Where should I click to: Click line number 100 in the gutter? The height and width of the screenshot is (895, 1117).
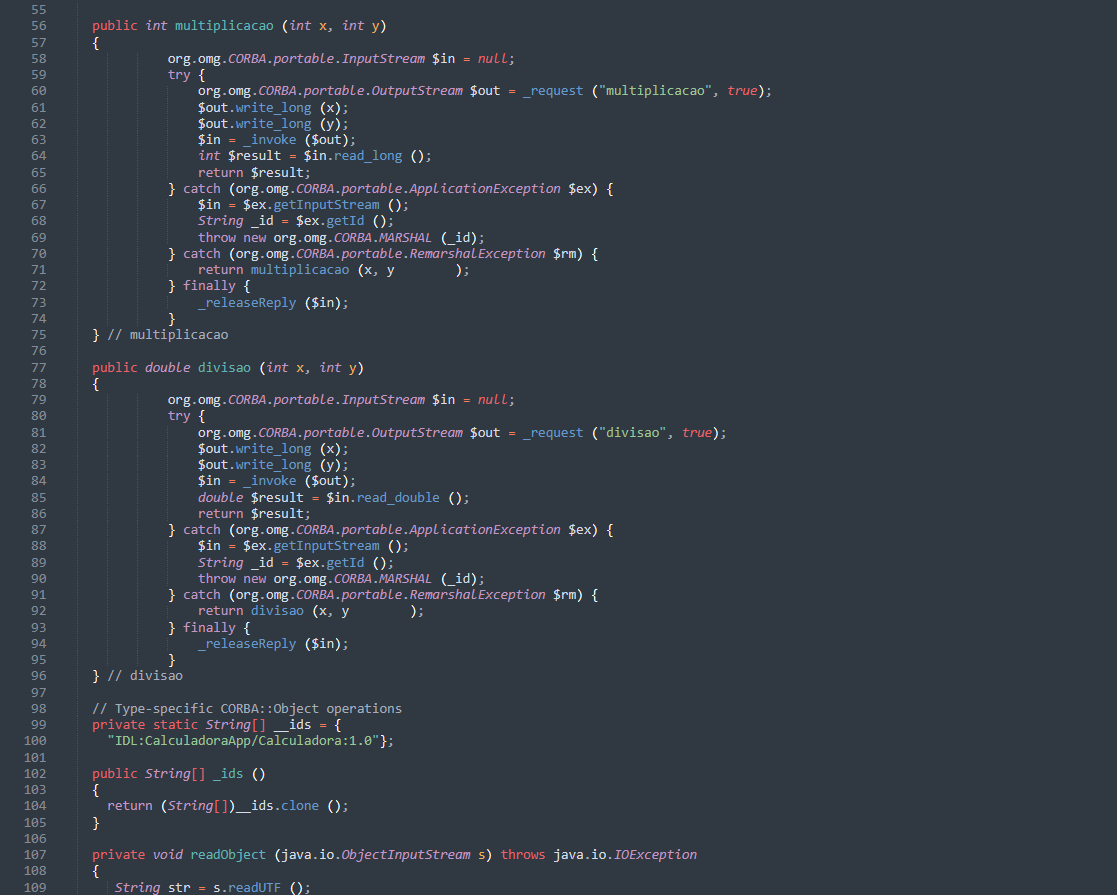[35, 740]
